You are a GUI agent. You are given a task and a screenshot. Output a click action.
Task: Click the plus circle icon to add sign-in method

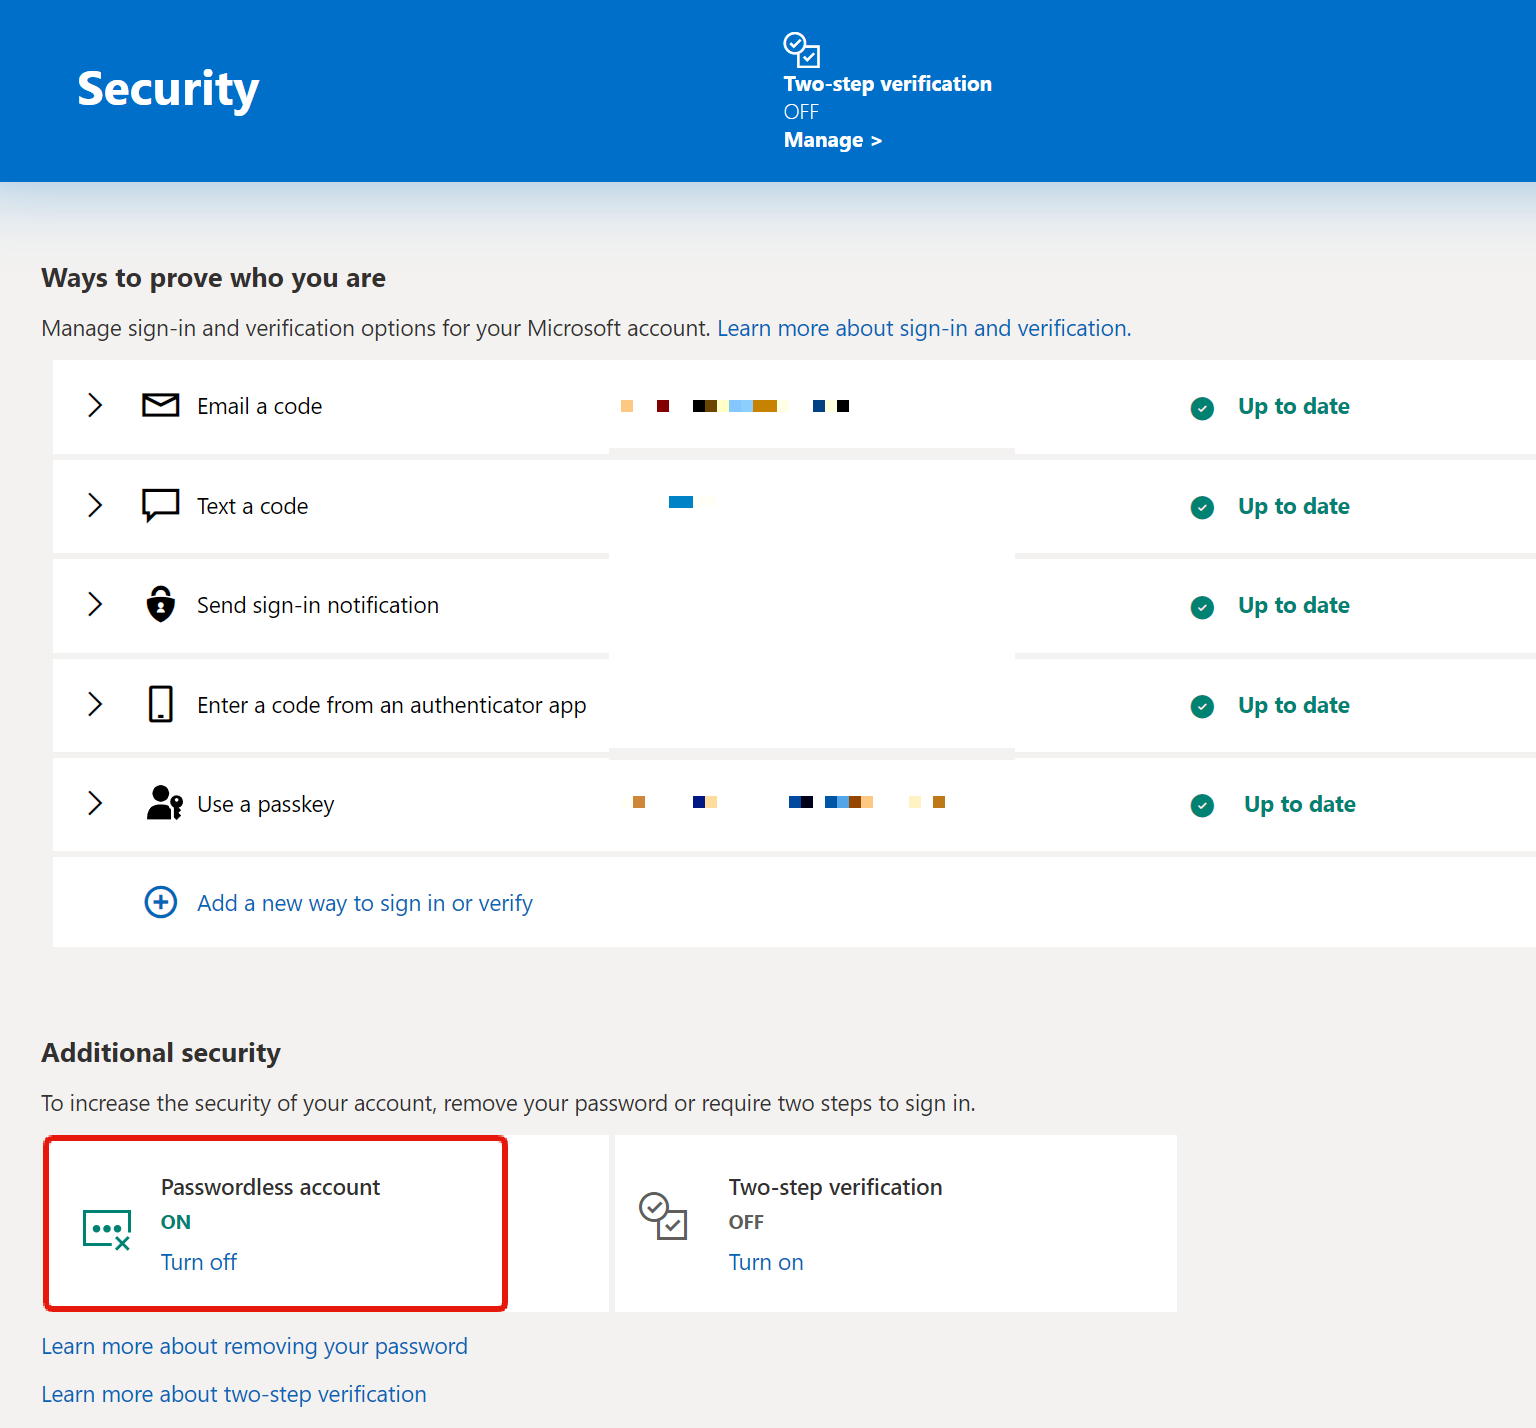(161, 902)
